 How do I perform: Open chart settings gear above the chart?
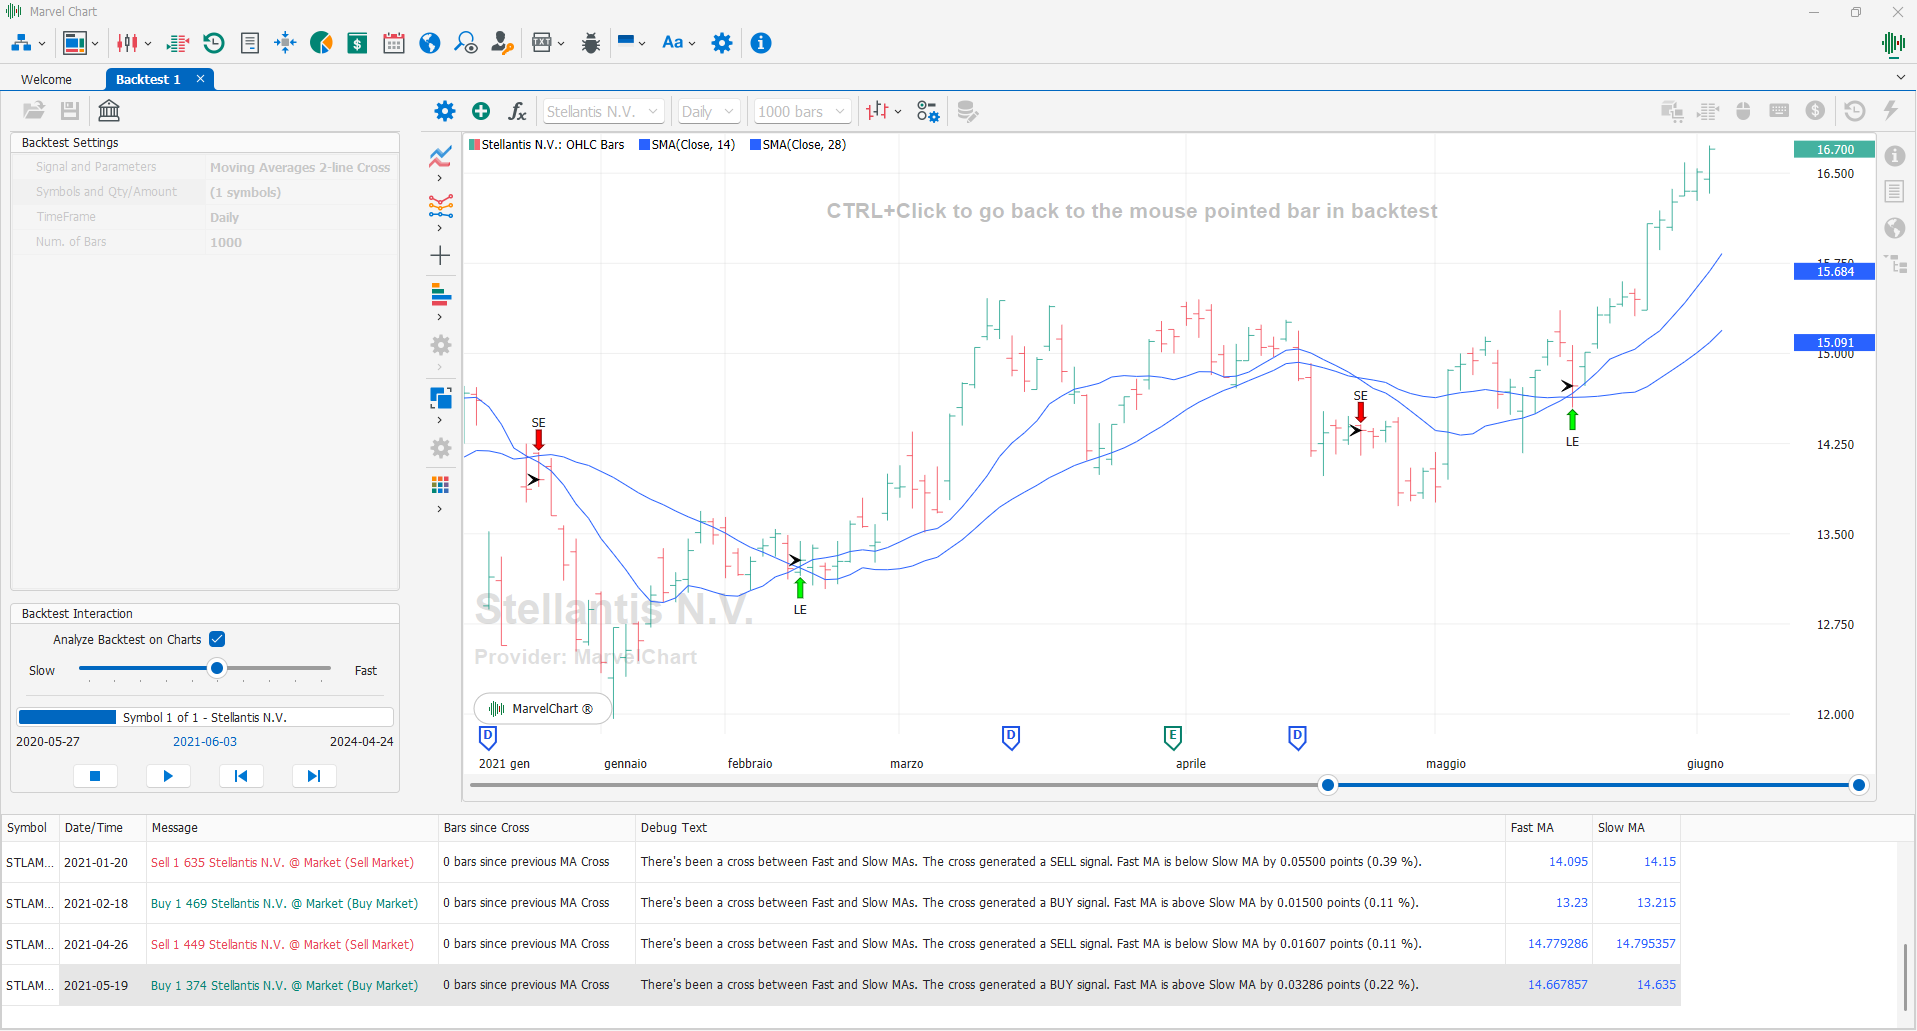tap(445, 111)
